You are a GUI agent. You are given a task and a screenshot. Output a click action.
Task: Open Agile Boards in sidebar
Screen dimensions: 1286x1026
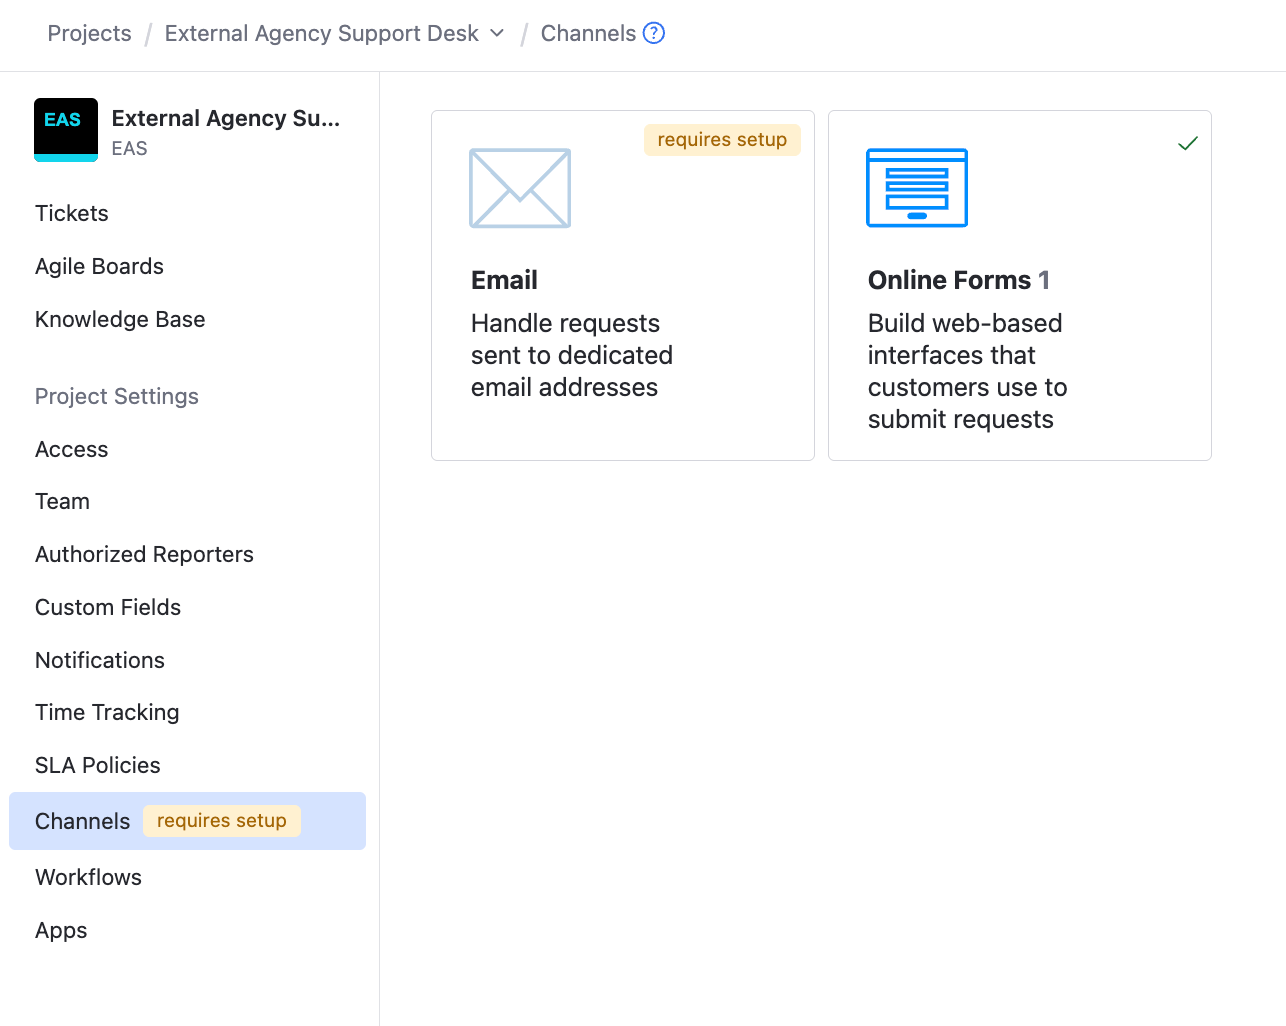(x=99, y=266)
